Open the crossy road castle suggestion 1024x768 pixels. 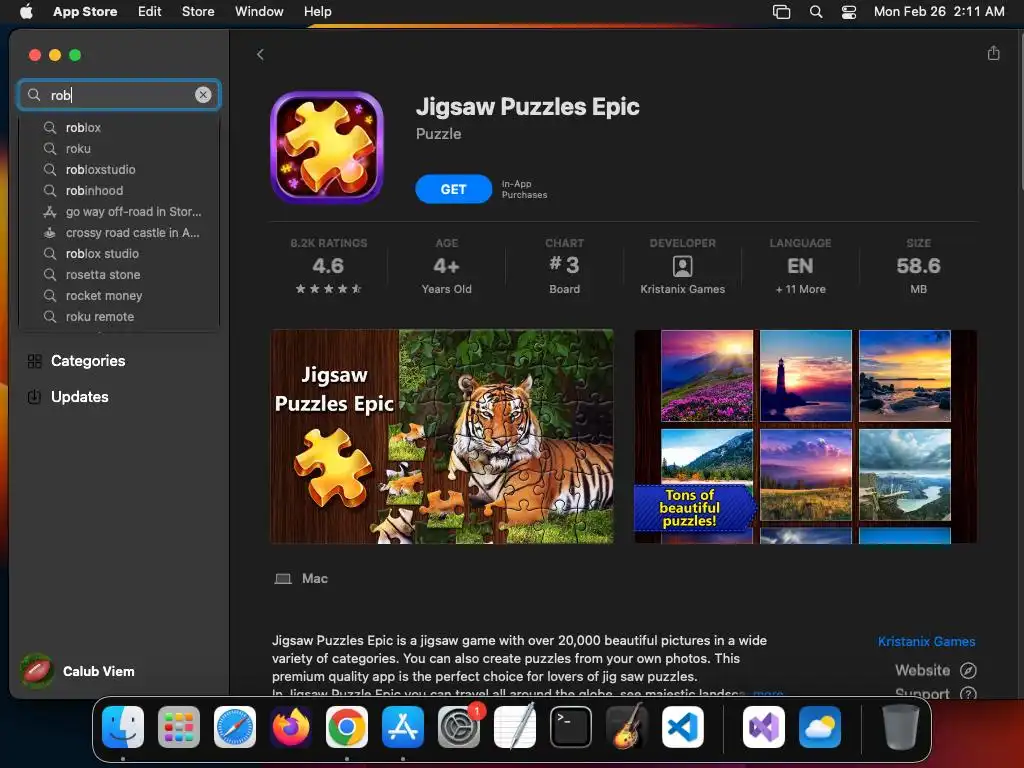coord(119,232)
